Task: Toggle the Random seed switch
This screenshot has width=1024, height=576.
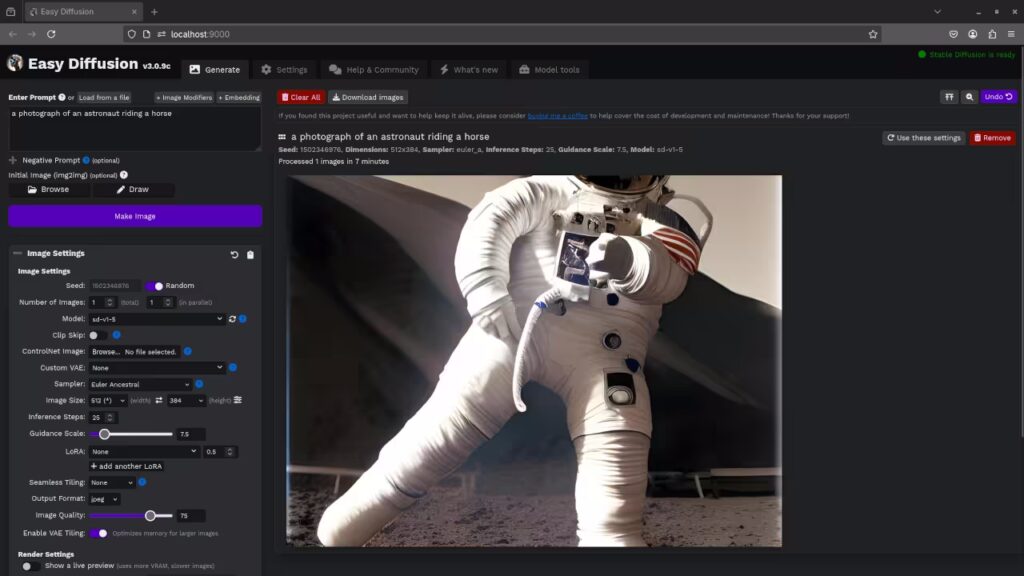Action: (154, 286)
